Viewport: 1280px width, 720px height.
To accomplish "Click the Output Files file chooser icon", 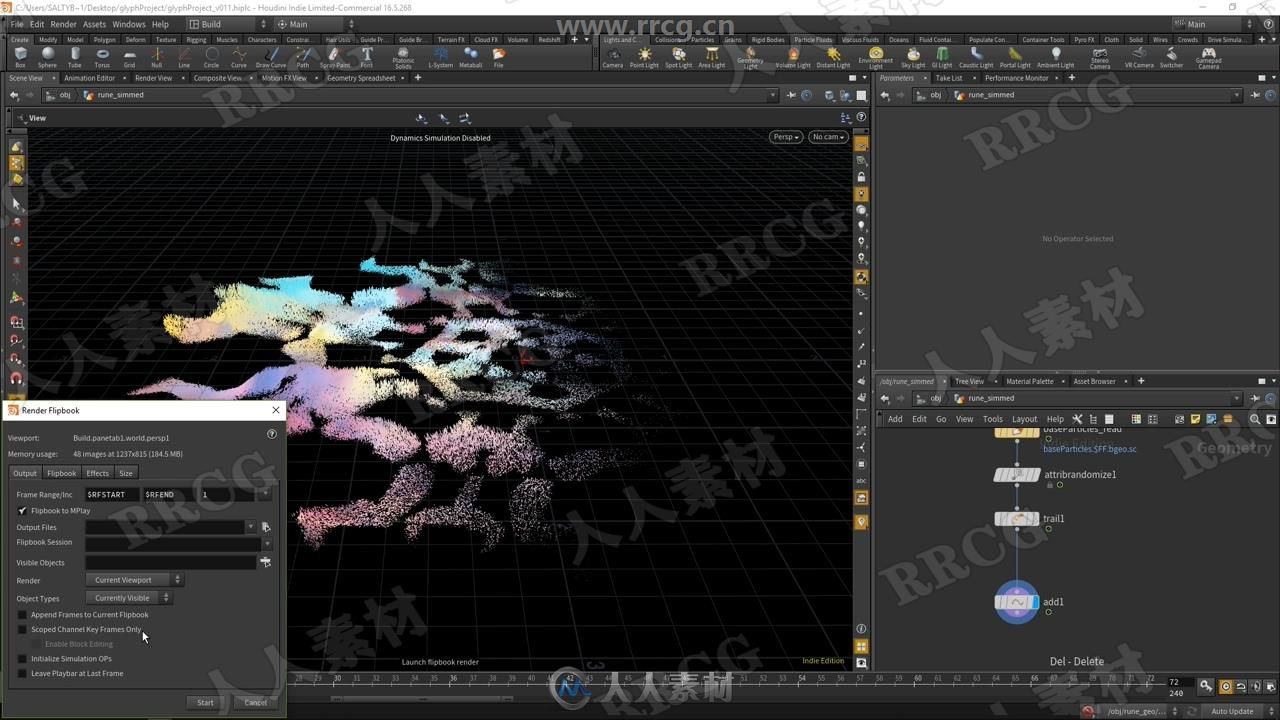I will [266, 527].
